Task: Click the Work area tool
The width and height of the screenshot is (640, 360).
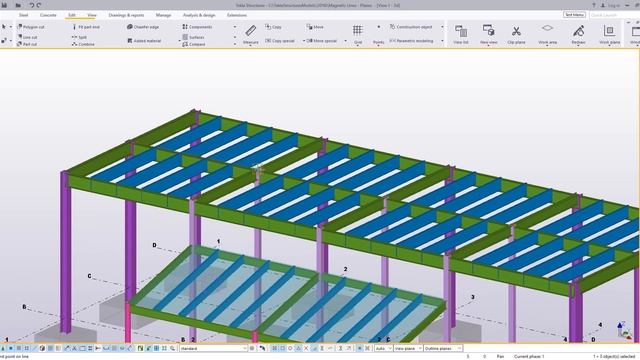Action: point(547,34)
